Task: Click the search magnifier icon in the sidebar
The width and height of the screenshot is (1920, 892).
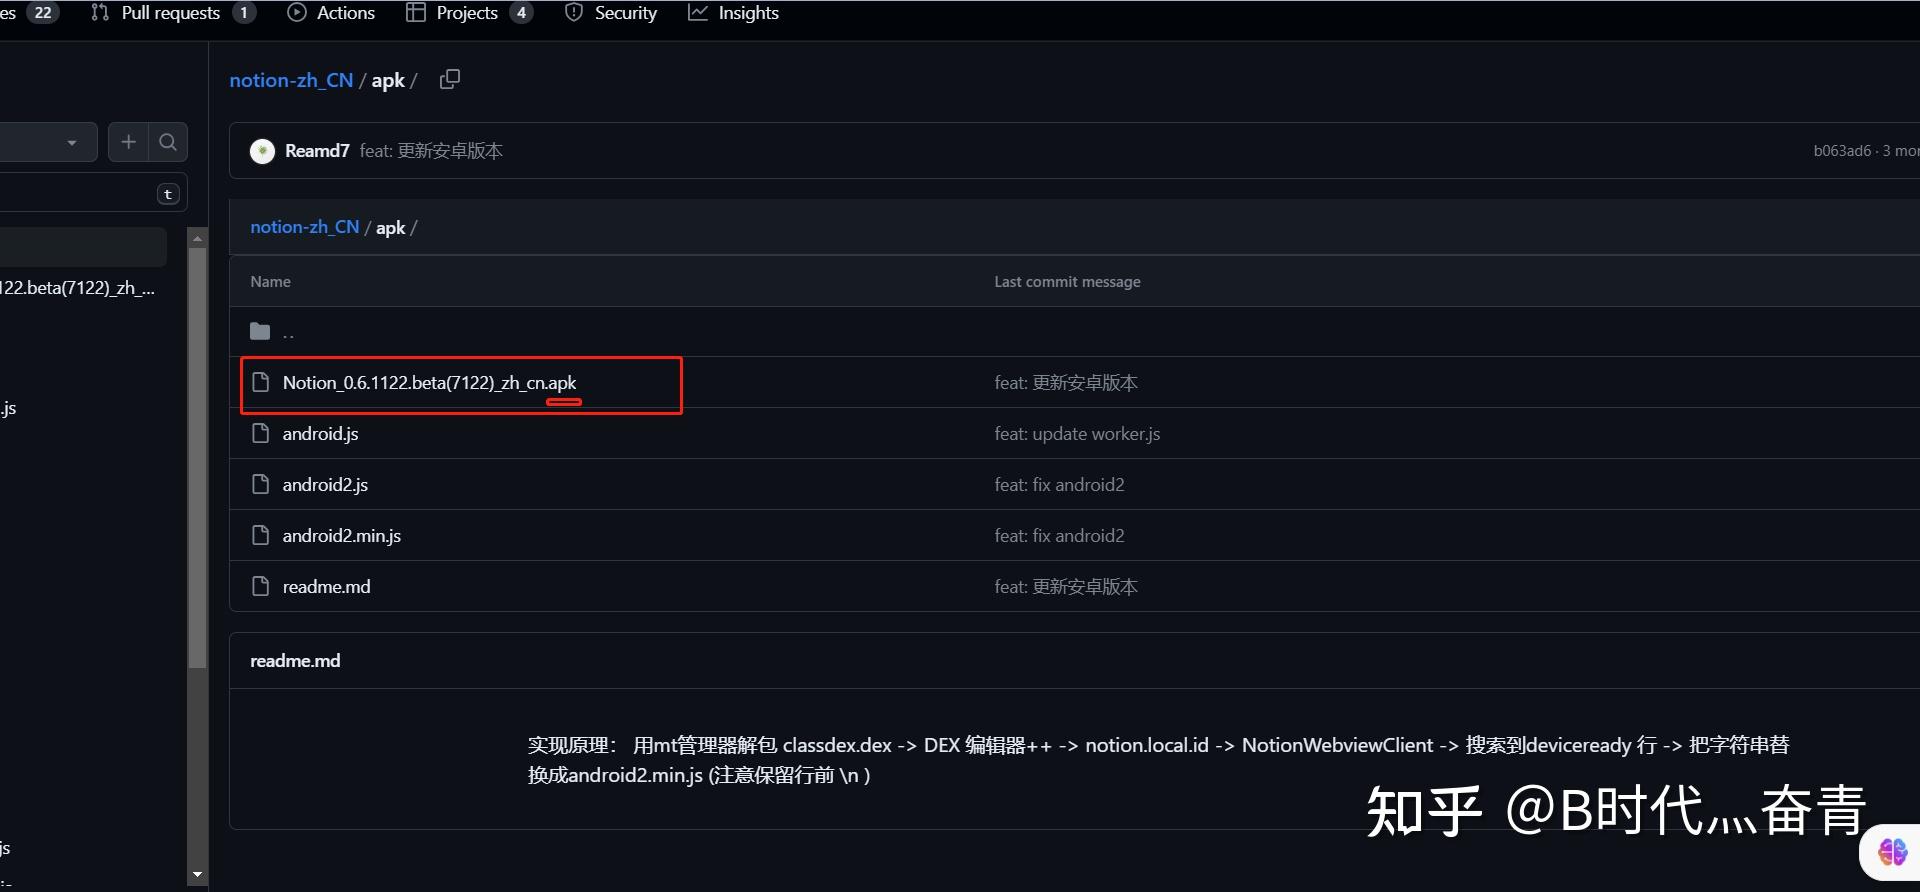Action: tap(168, 142)
